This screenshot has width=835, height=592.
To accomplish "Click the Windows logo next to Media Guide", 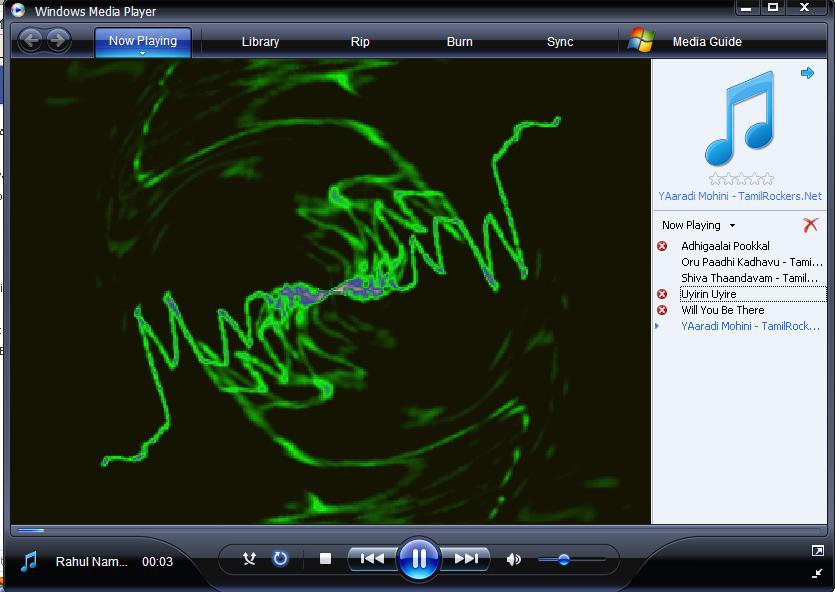I will click(641, 40).
